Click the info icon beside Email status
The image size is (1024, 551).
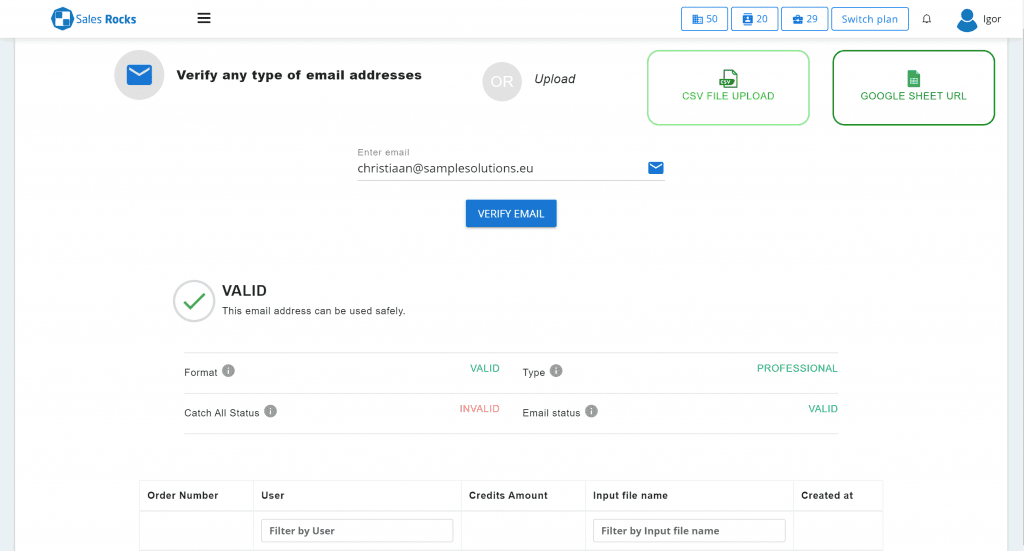591,411
